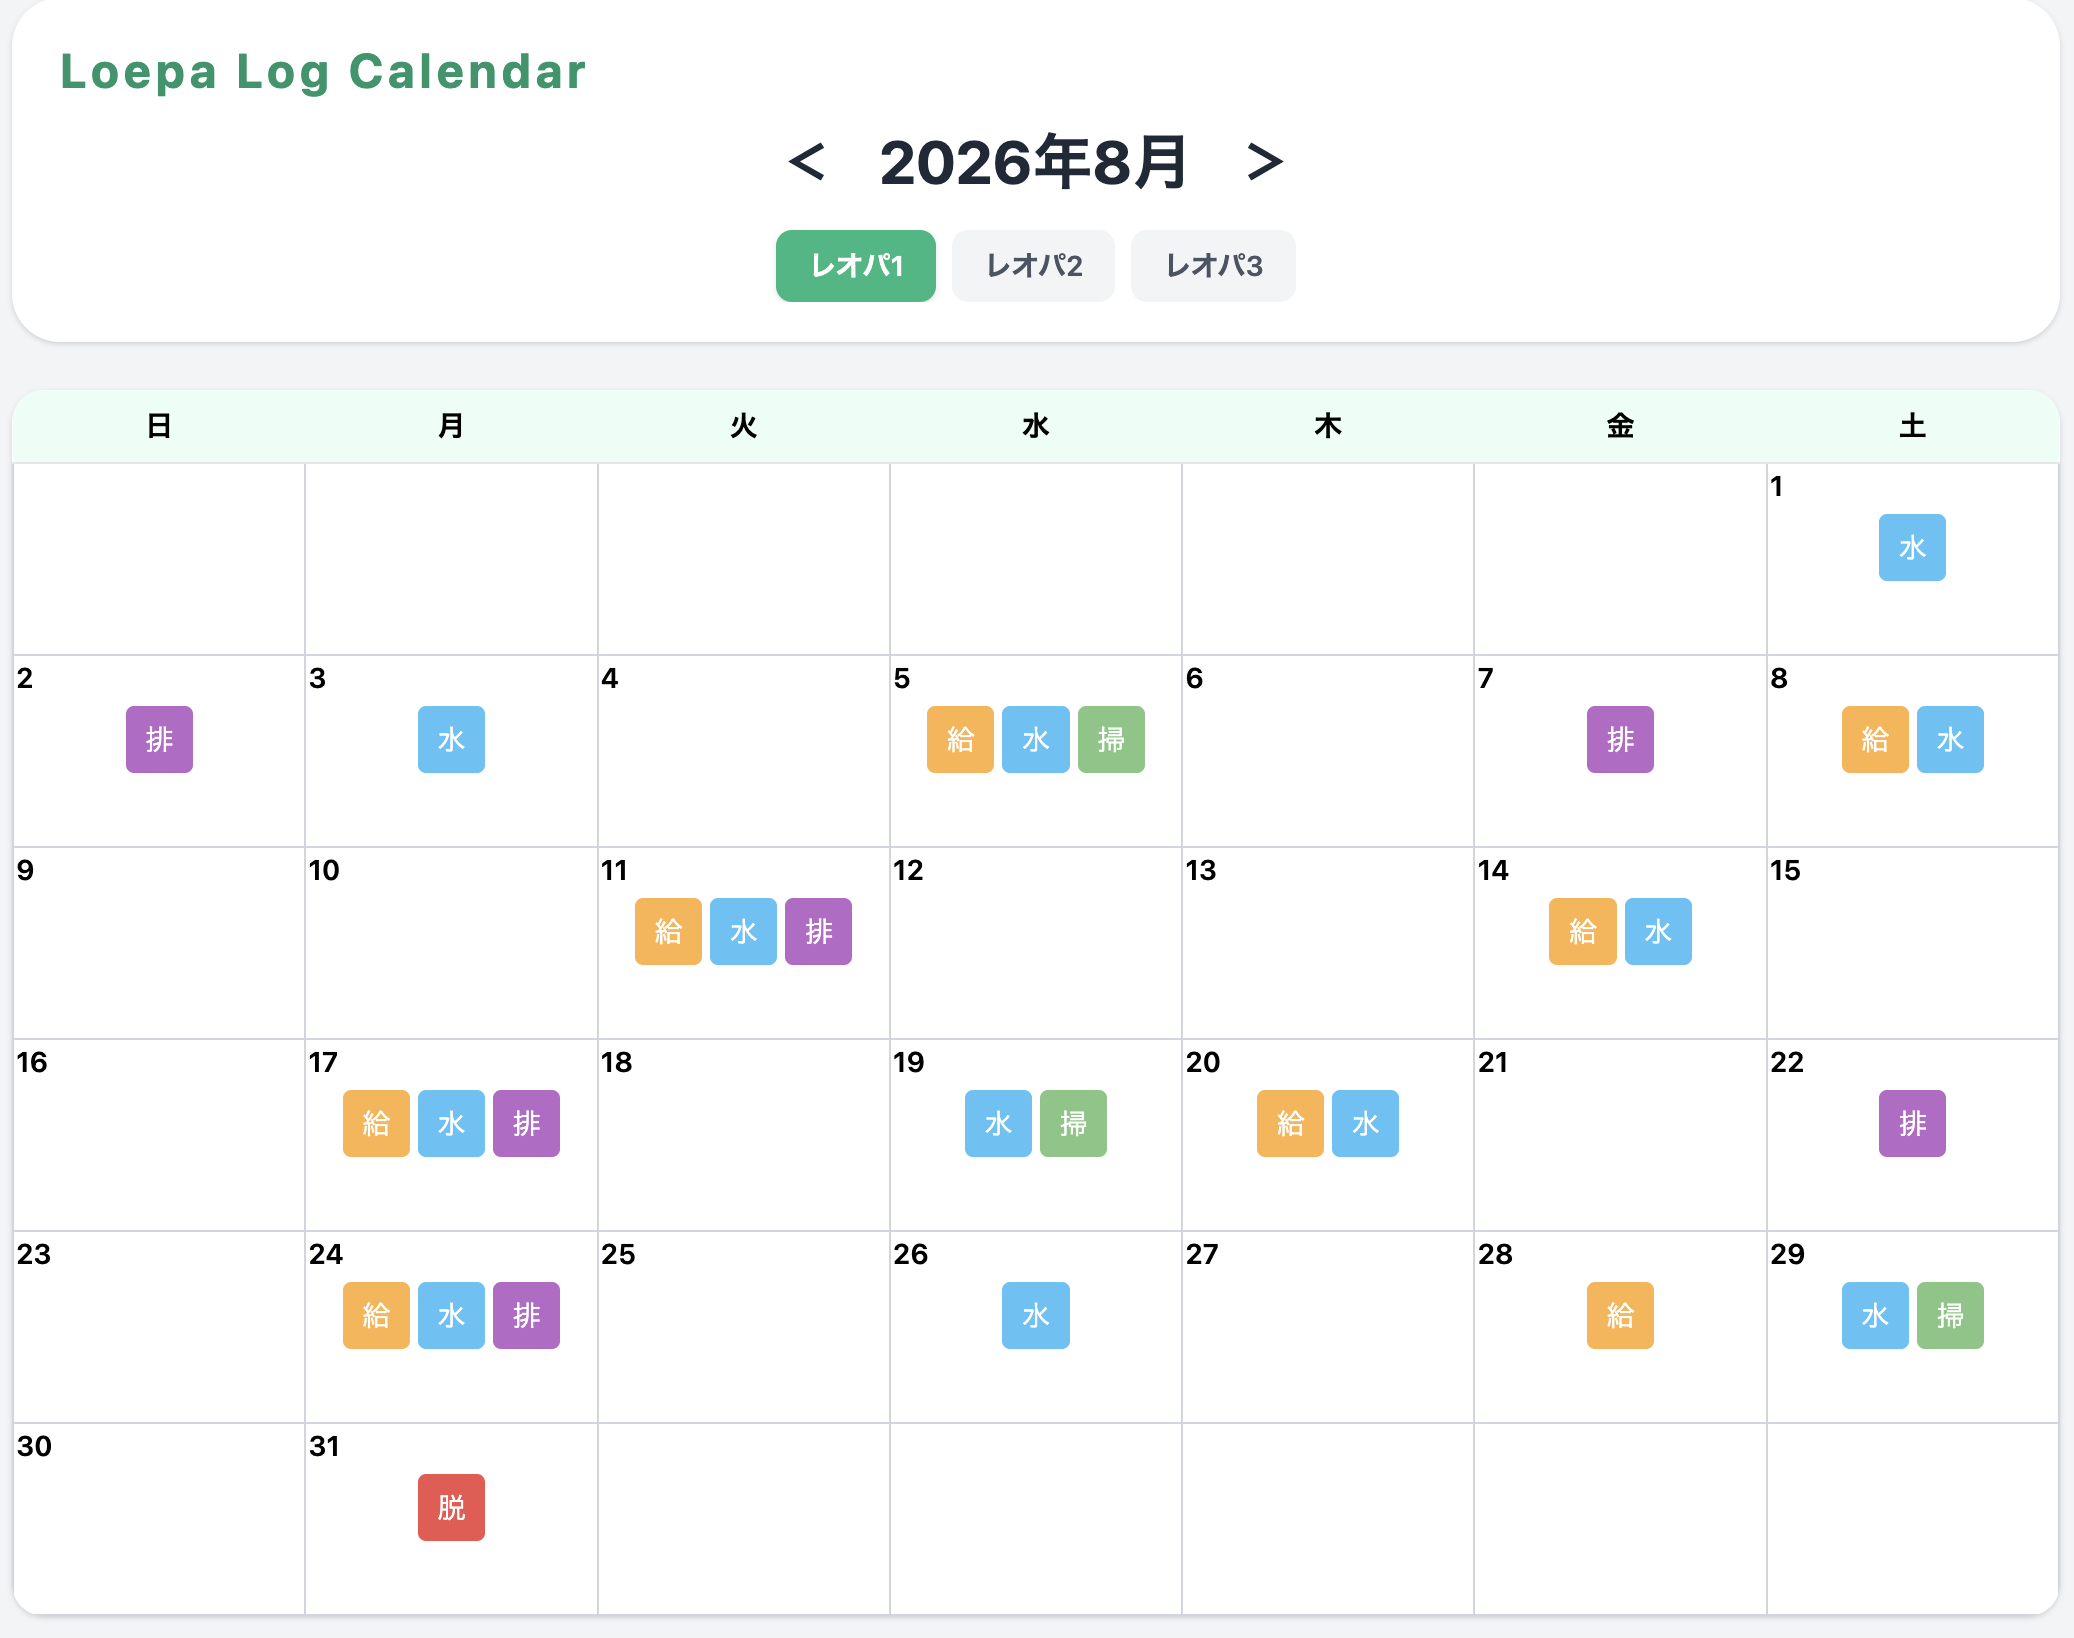Screen dimensions: 2074x1638
Task: Go to next month with > arrow
Action: point(1264,162)
